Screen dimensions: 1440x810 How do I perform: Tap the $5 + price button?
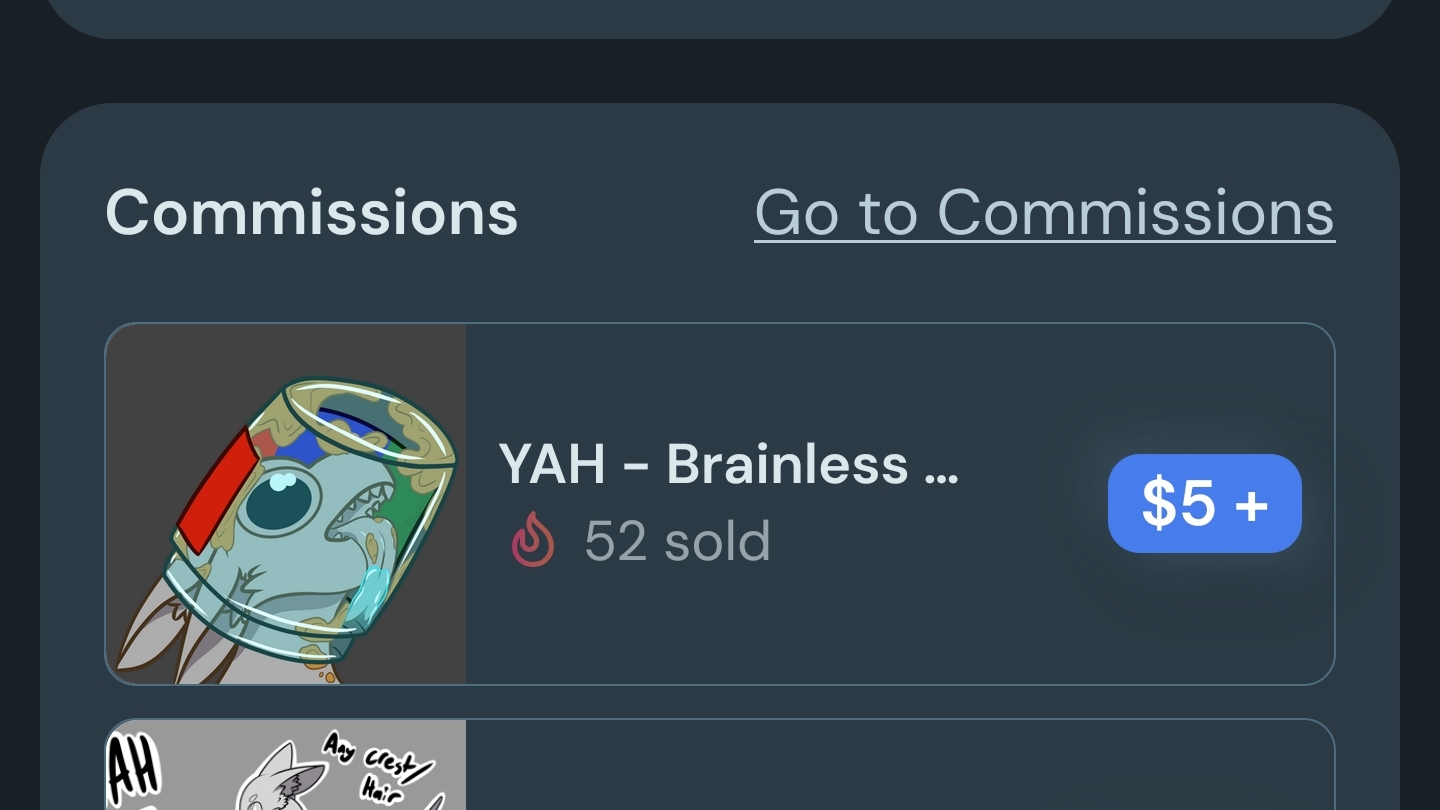(1204, 503)
